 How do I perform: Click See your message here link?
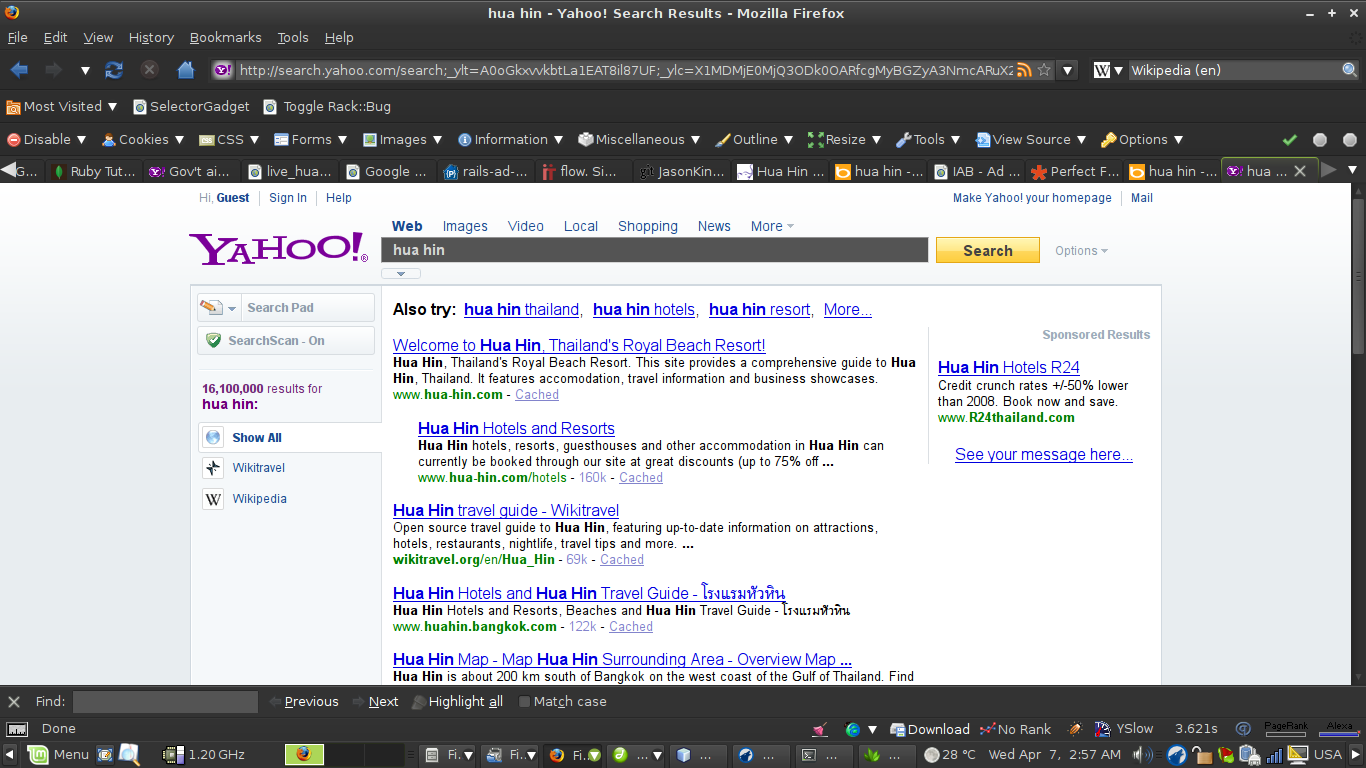1043,454
